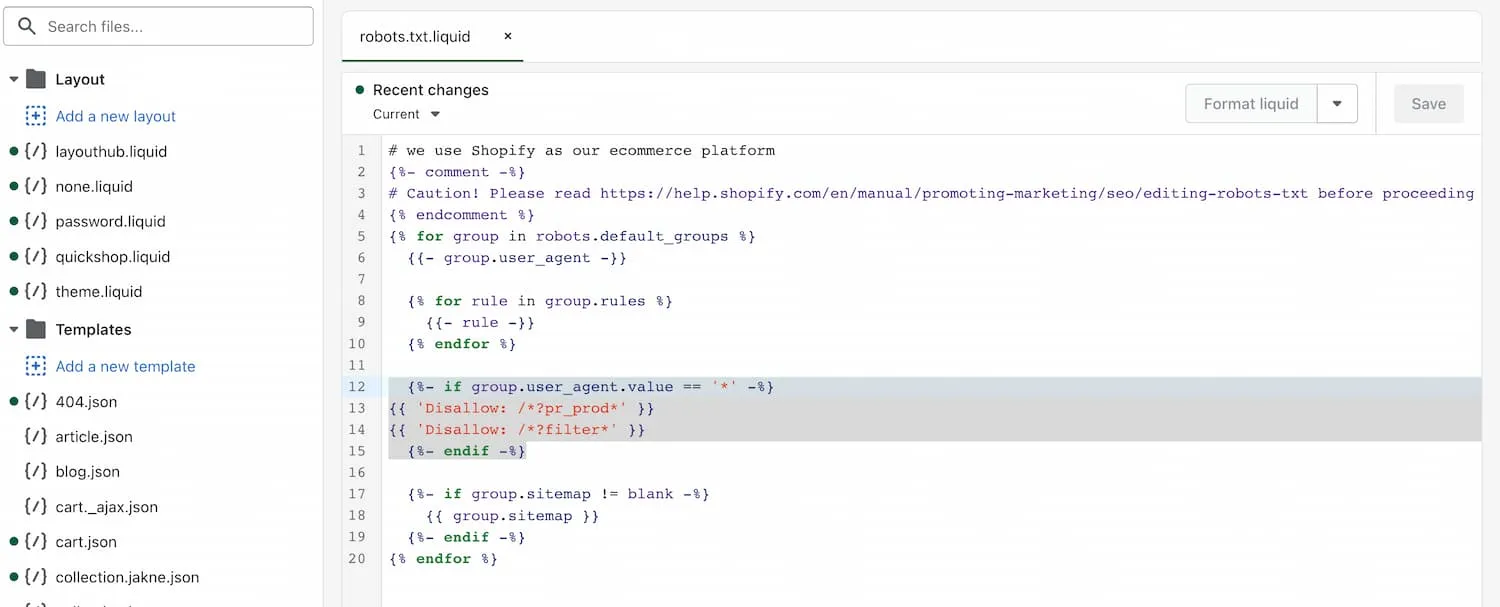
Task: Focus the Search files input field
Action: 158,26
